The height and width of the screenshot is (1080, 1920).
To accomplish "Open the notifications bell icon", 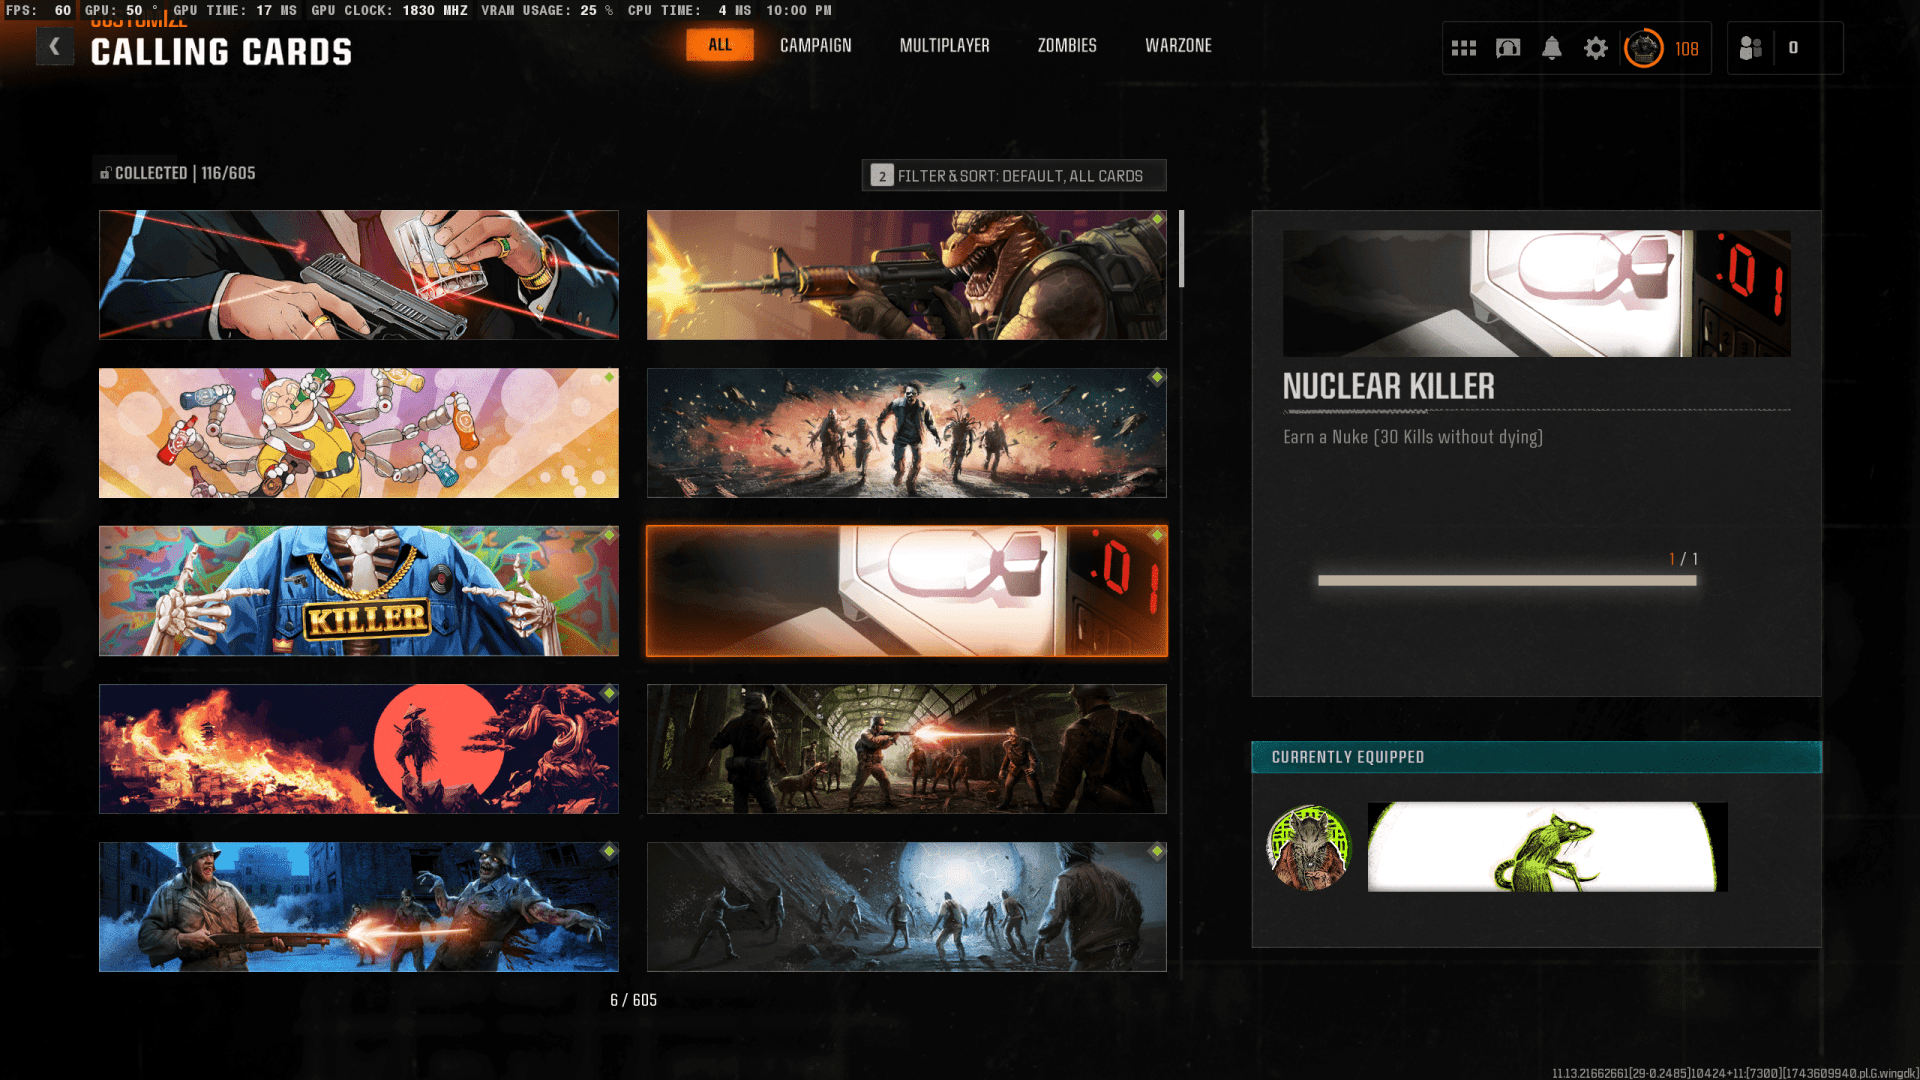I will coord(1551,48).
